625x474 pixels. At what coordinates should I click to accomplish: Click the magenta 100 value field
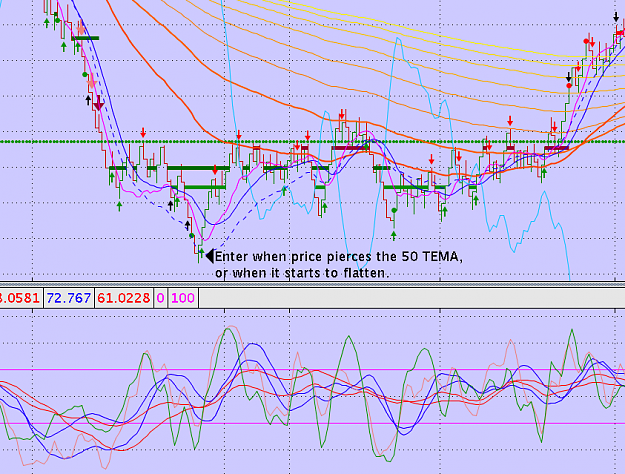(x=183, y=298)
